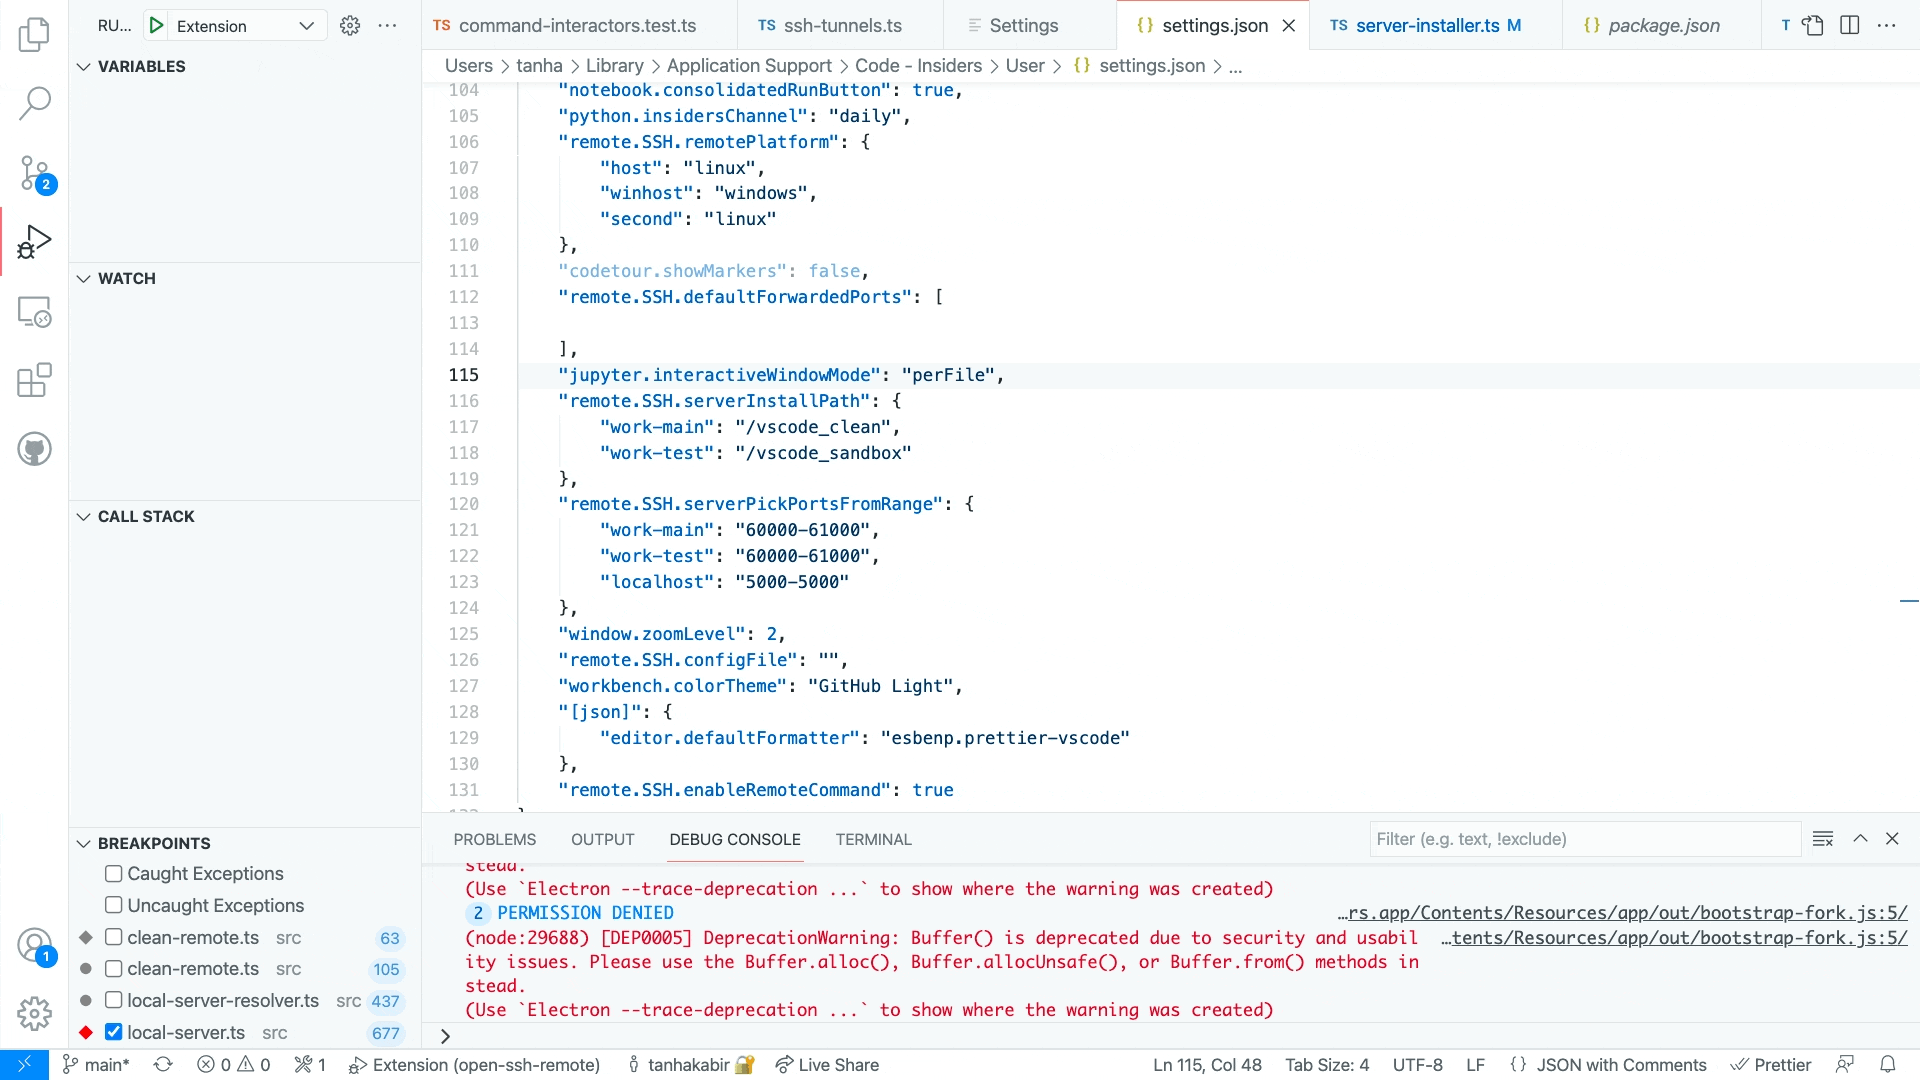Enable clean-remote.ts line 105 breakpoint
The height and width of the screenshot is (1080, 1920).
tap(114, 969)
